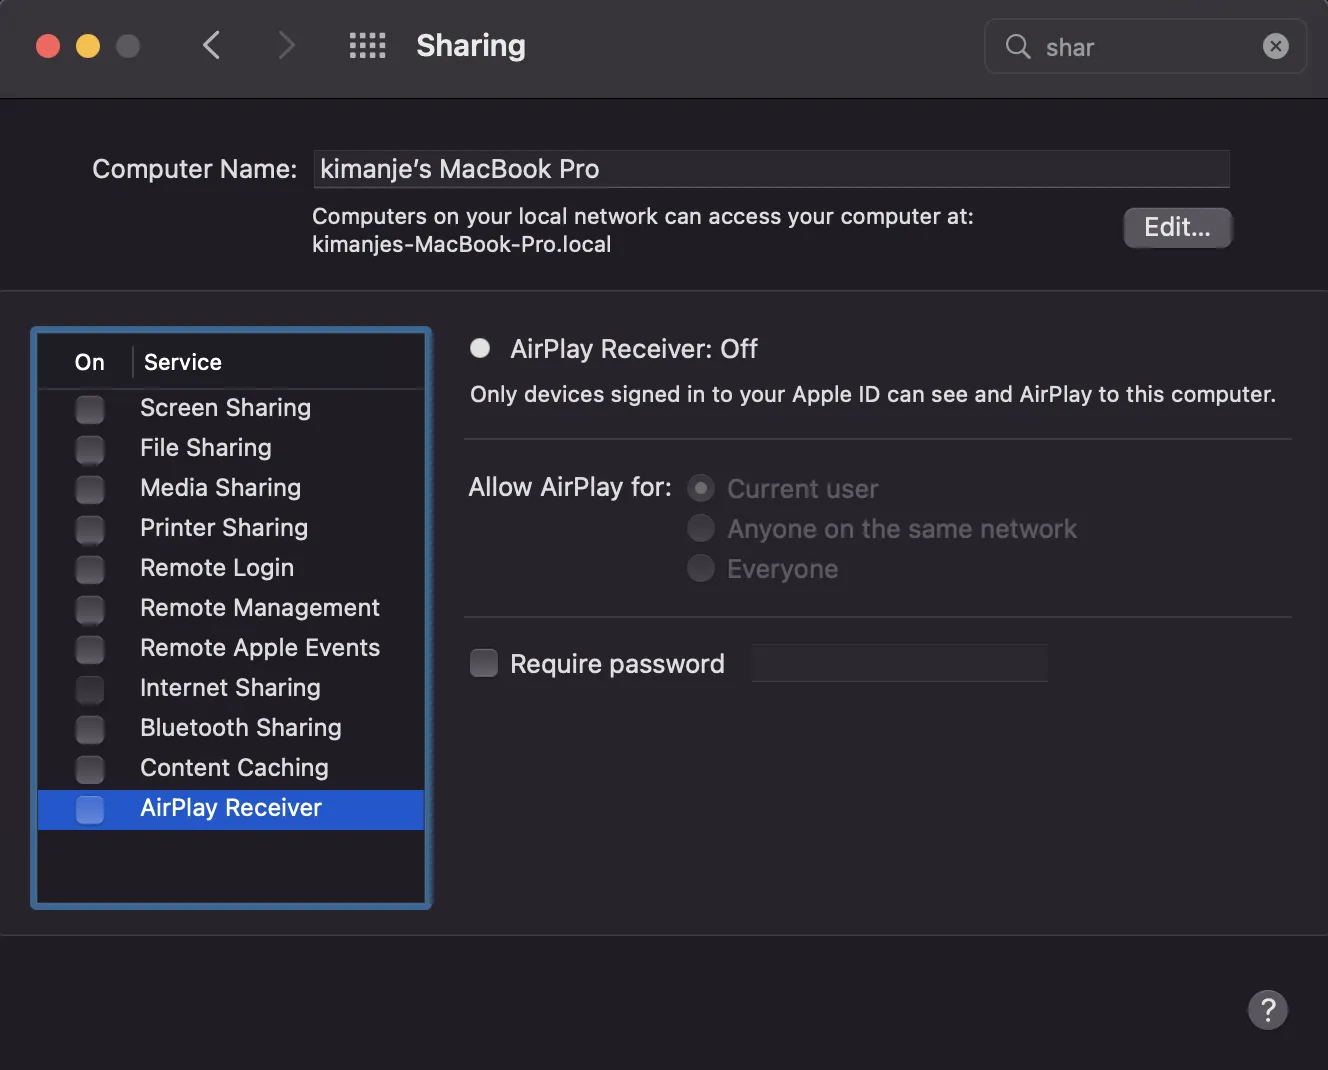Select File Sharing service row
1328x1070 pixels.
tap(231, 448)
